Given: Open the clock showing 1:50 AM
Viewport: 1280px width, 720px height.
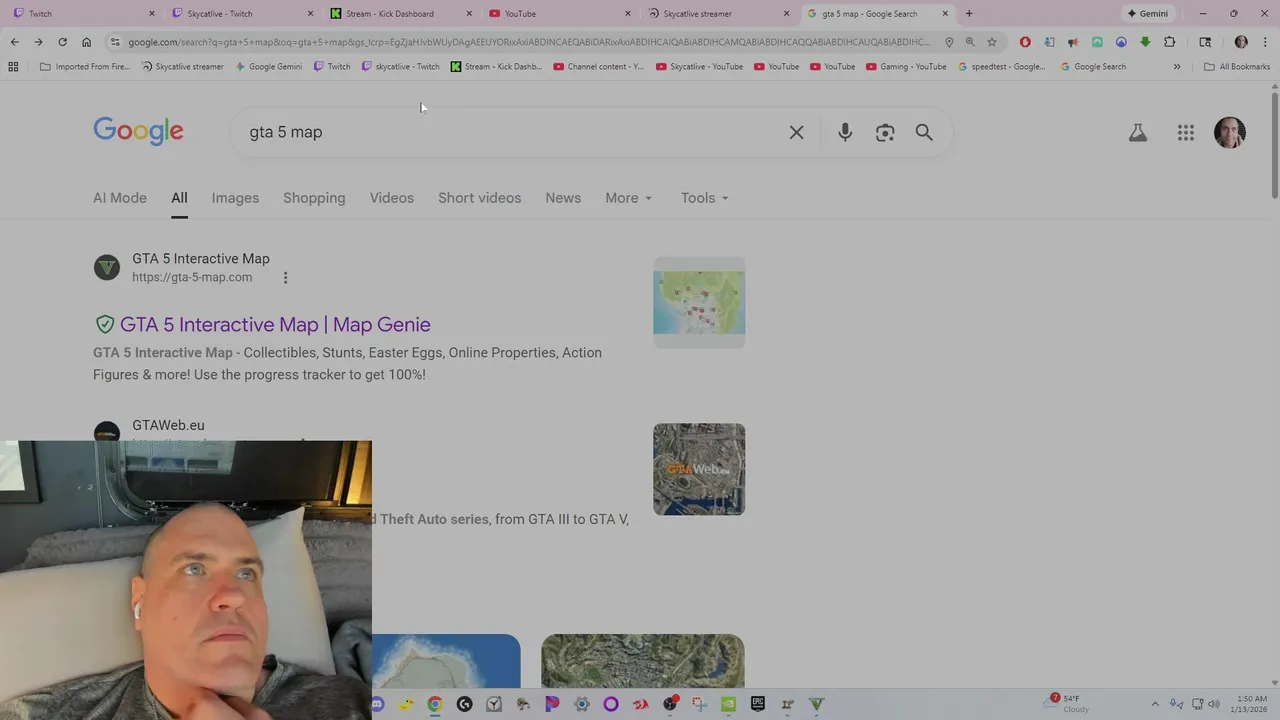Looking at the screenshot, I should pyautogui.click(x=1251, y=704).
